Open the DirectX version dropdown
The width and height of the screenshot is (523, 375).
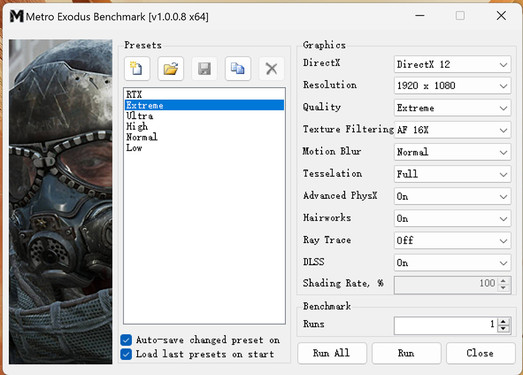pyautogui.click(x=452, y=64)
